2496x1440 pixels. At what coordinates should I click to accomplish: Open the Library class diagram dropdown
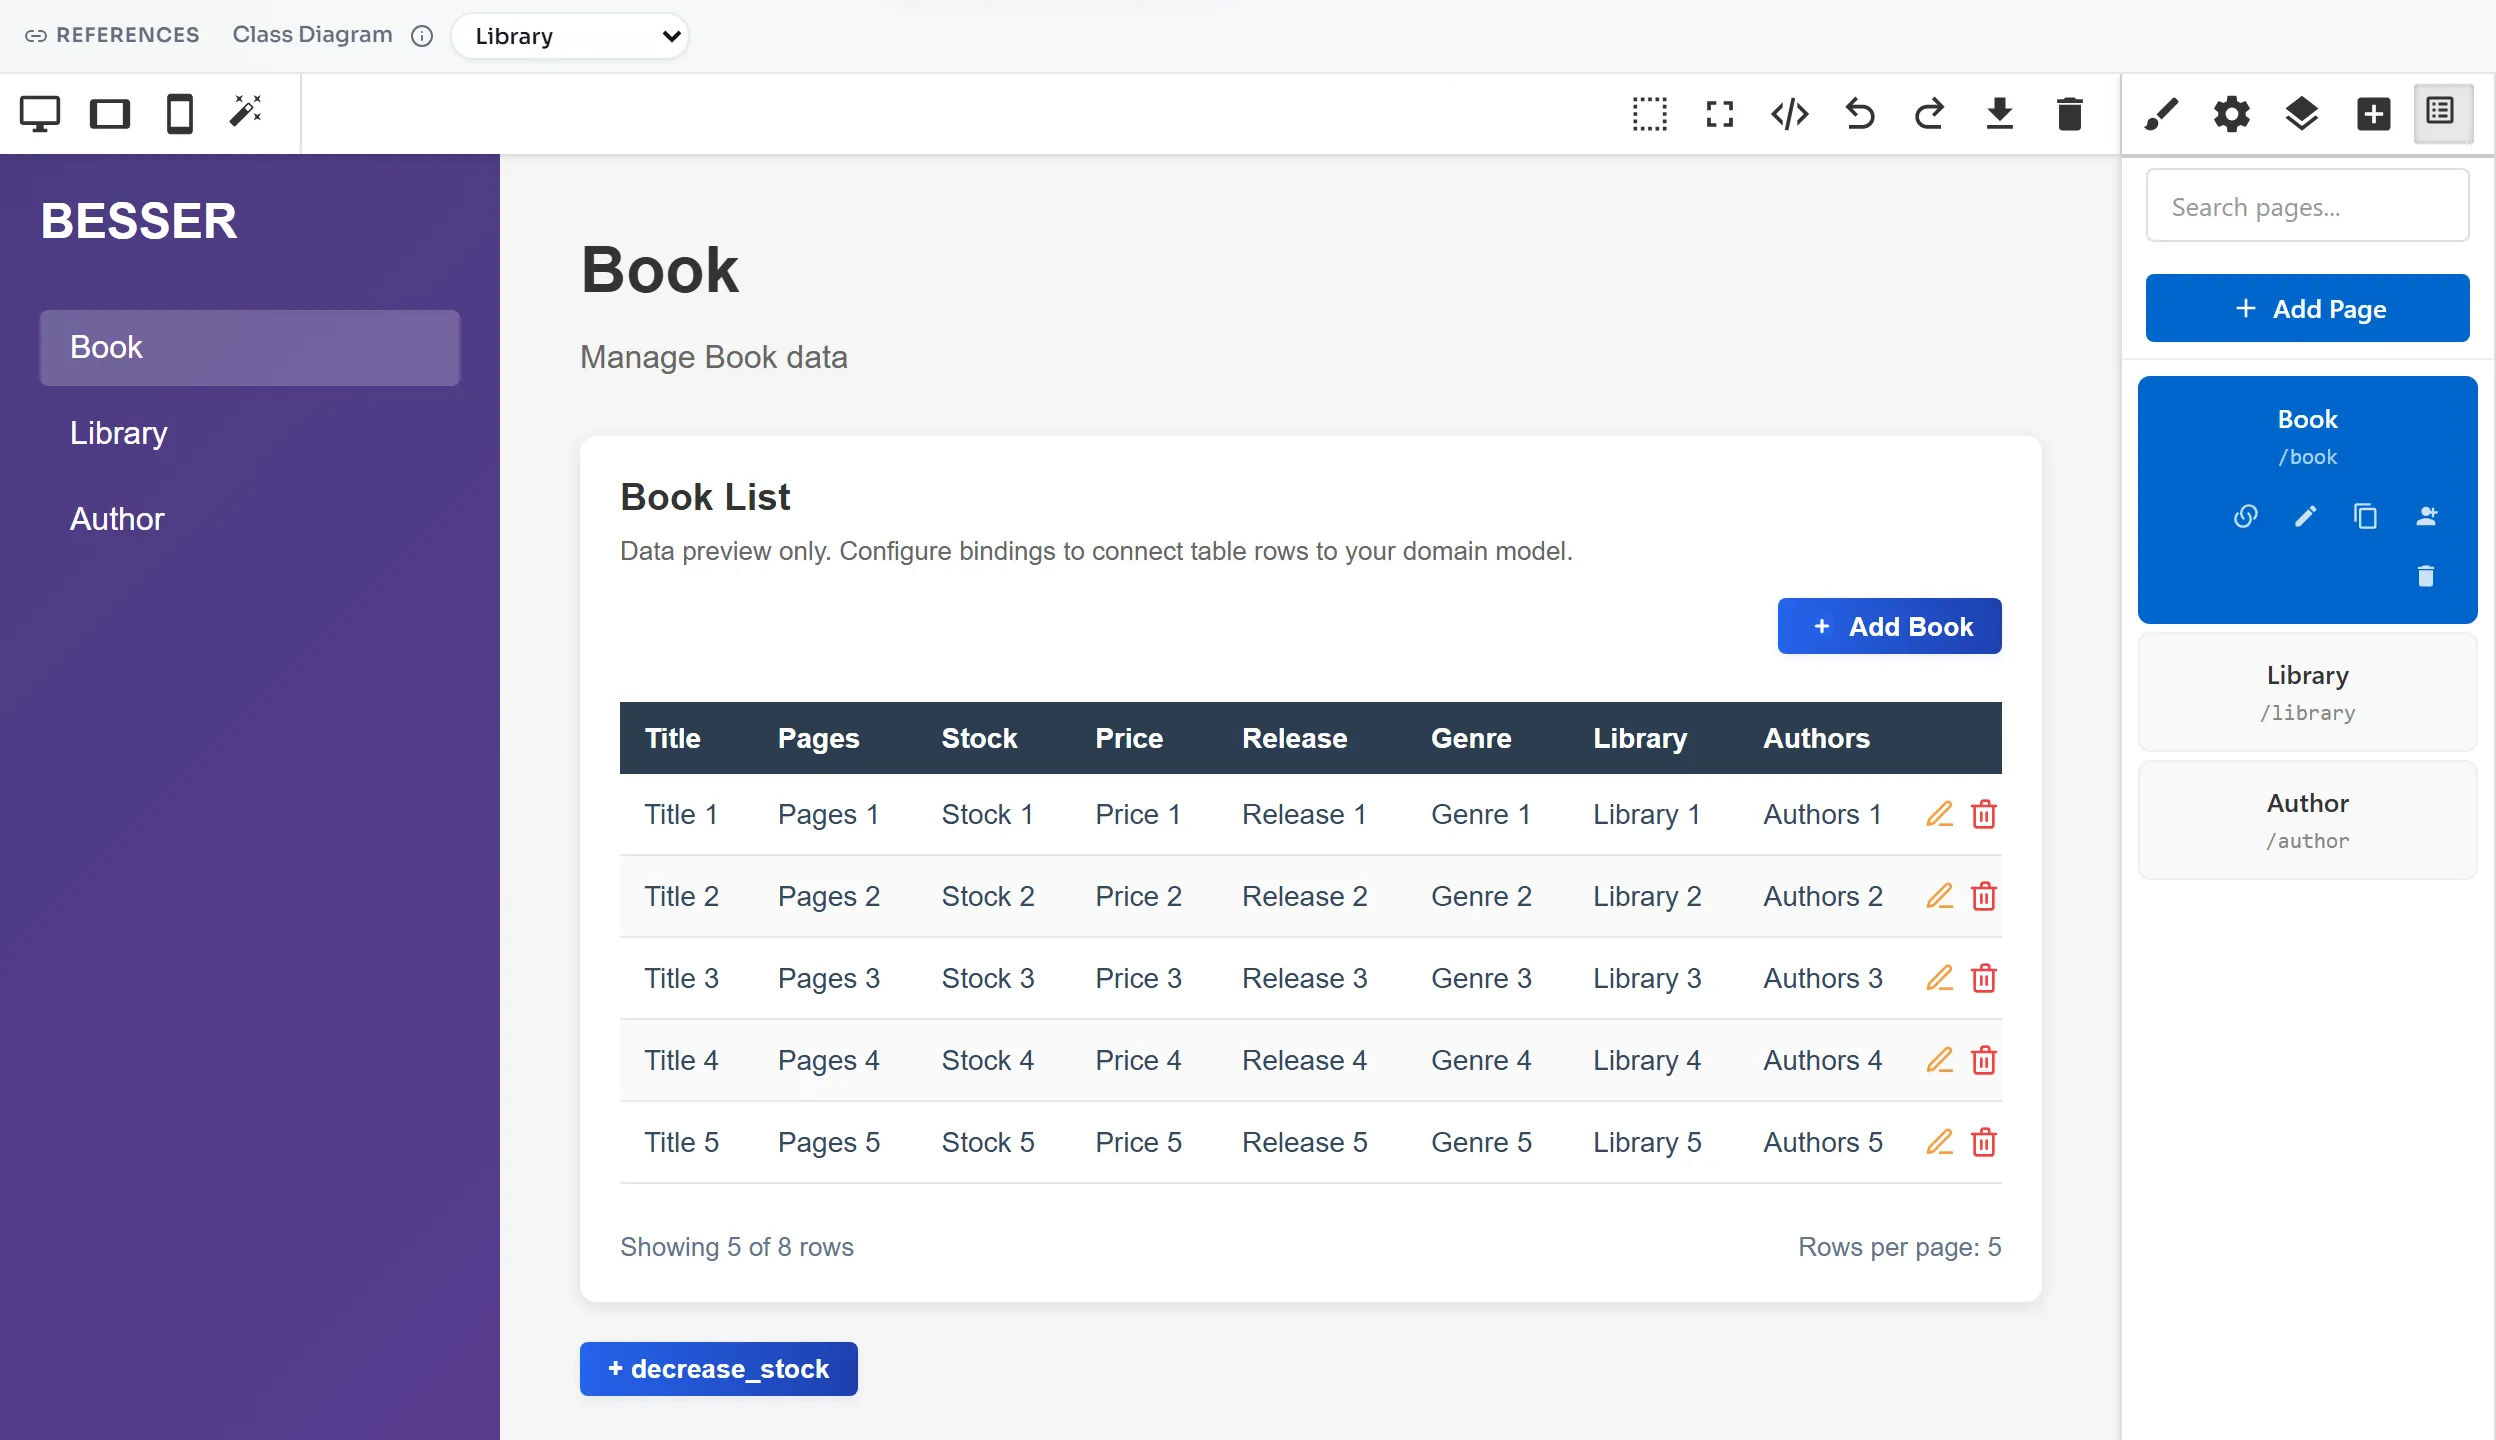(570, 36)
